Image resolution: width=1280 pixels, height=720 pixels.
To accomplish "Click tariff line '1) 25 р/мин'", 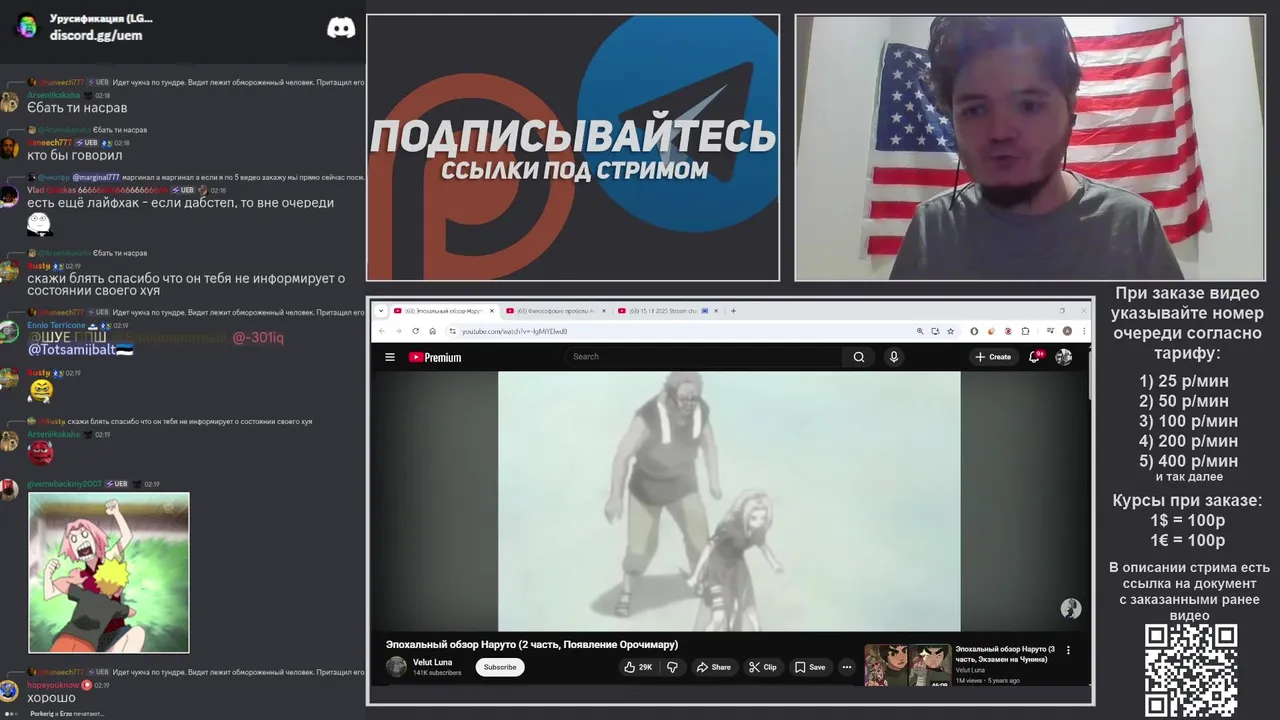I will 1184,381.
